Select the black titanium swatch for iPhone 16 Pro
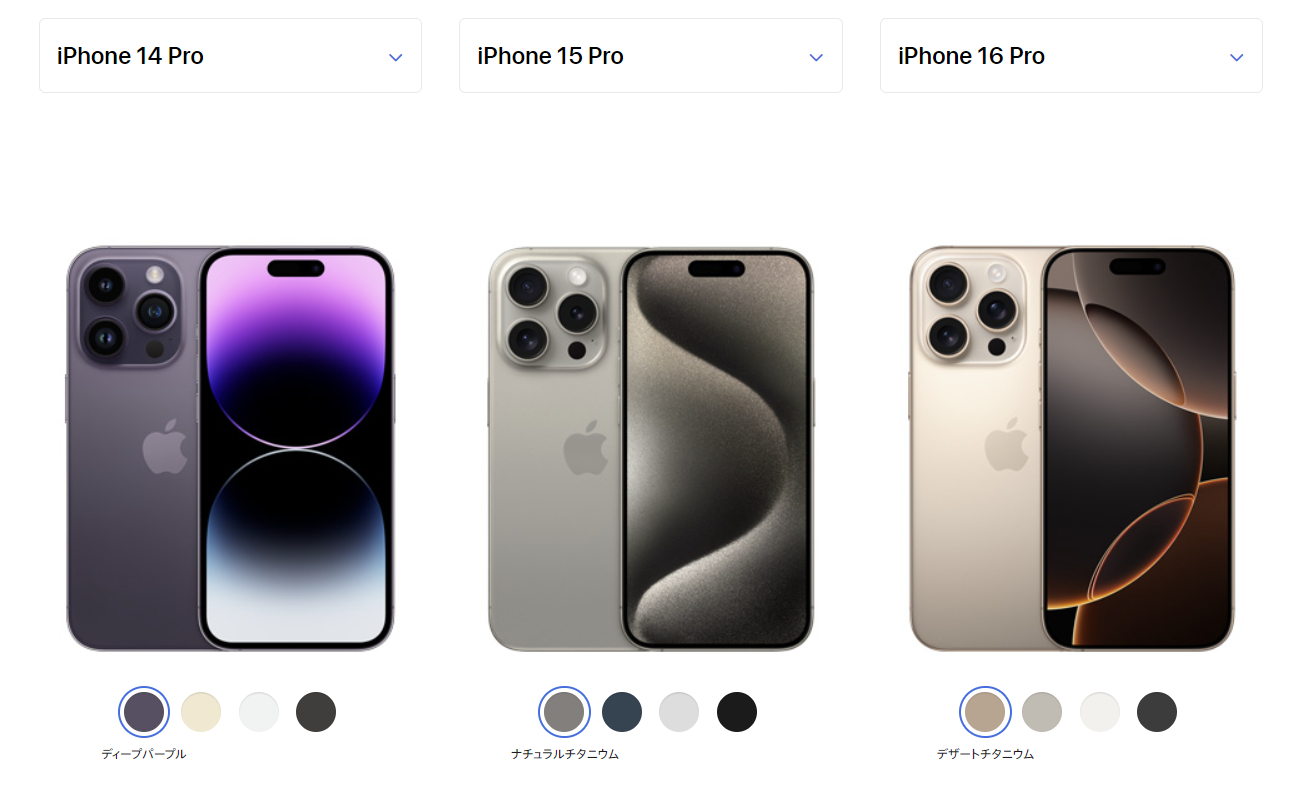Image resolution: width=1306 pixels, height=802 pixels. coord(1157,712)
